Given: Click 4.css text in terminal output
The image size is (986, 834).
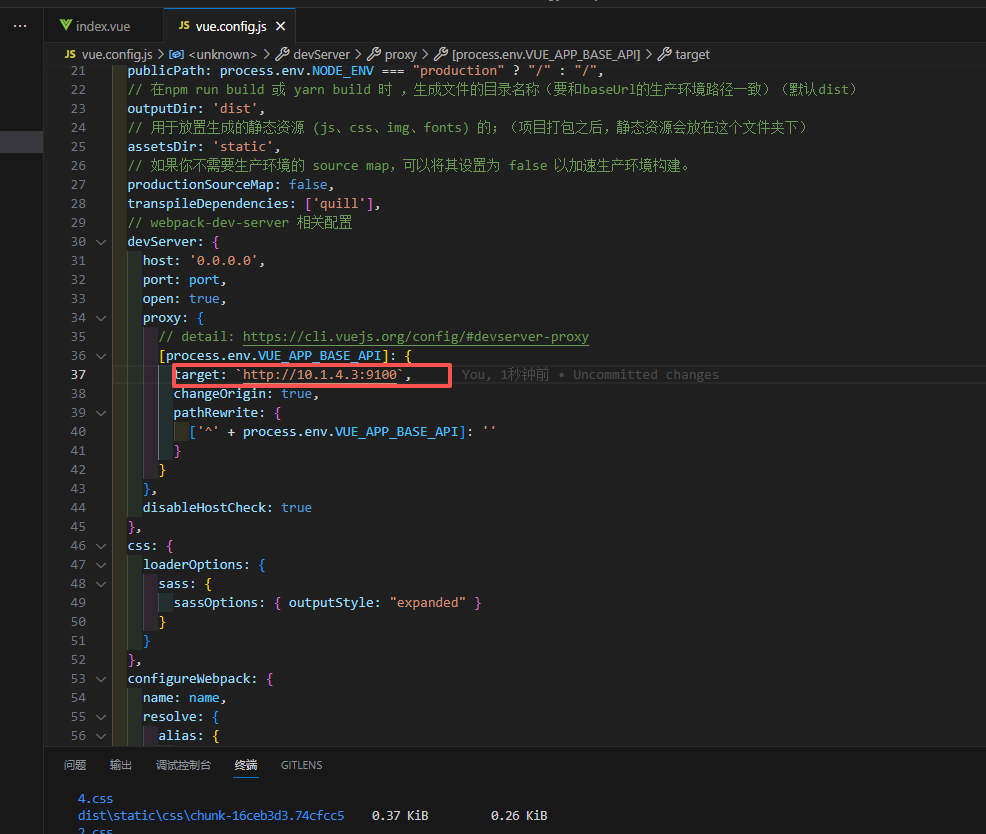Looking at the screenshot, I should (95, 799).
